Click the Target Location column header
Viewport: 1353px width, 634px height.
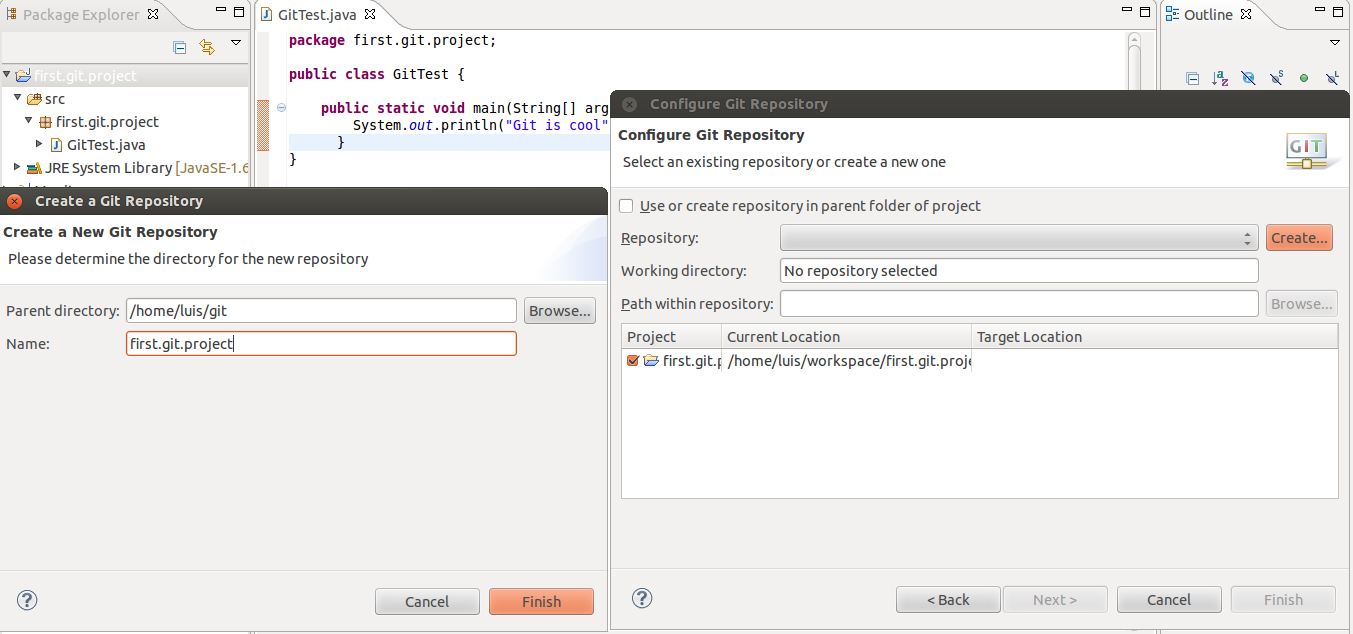point(1154,336)
